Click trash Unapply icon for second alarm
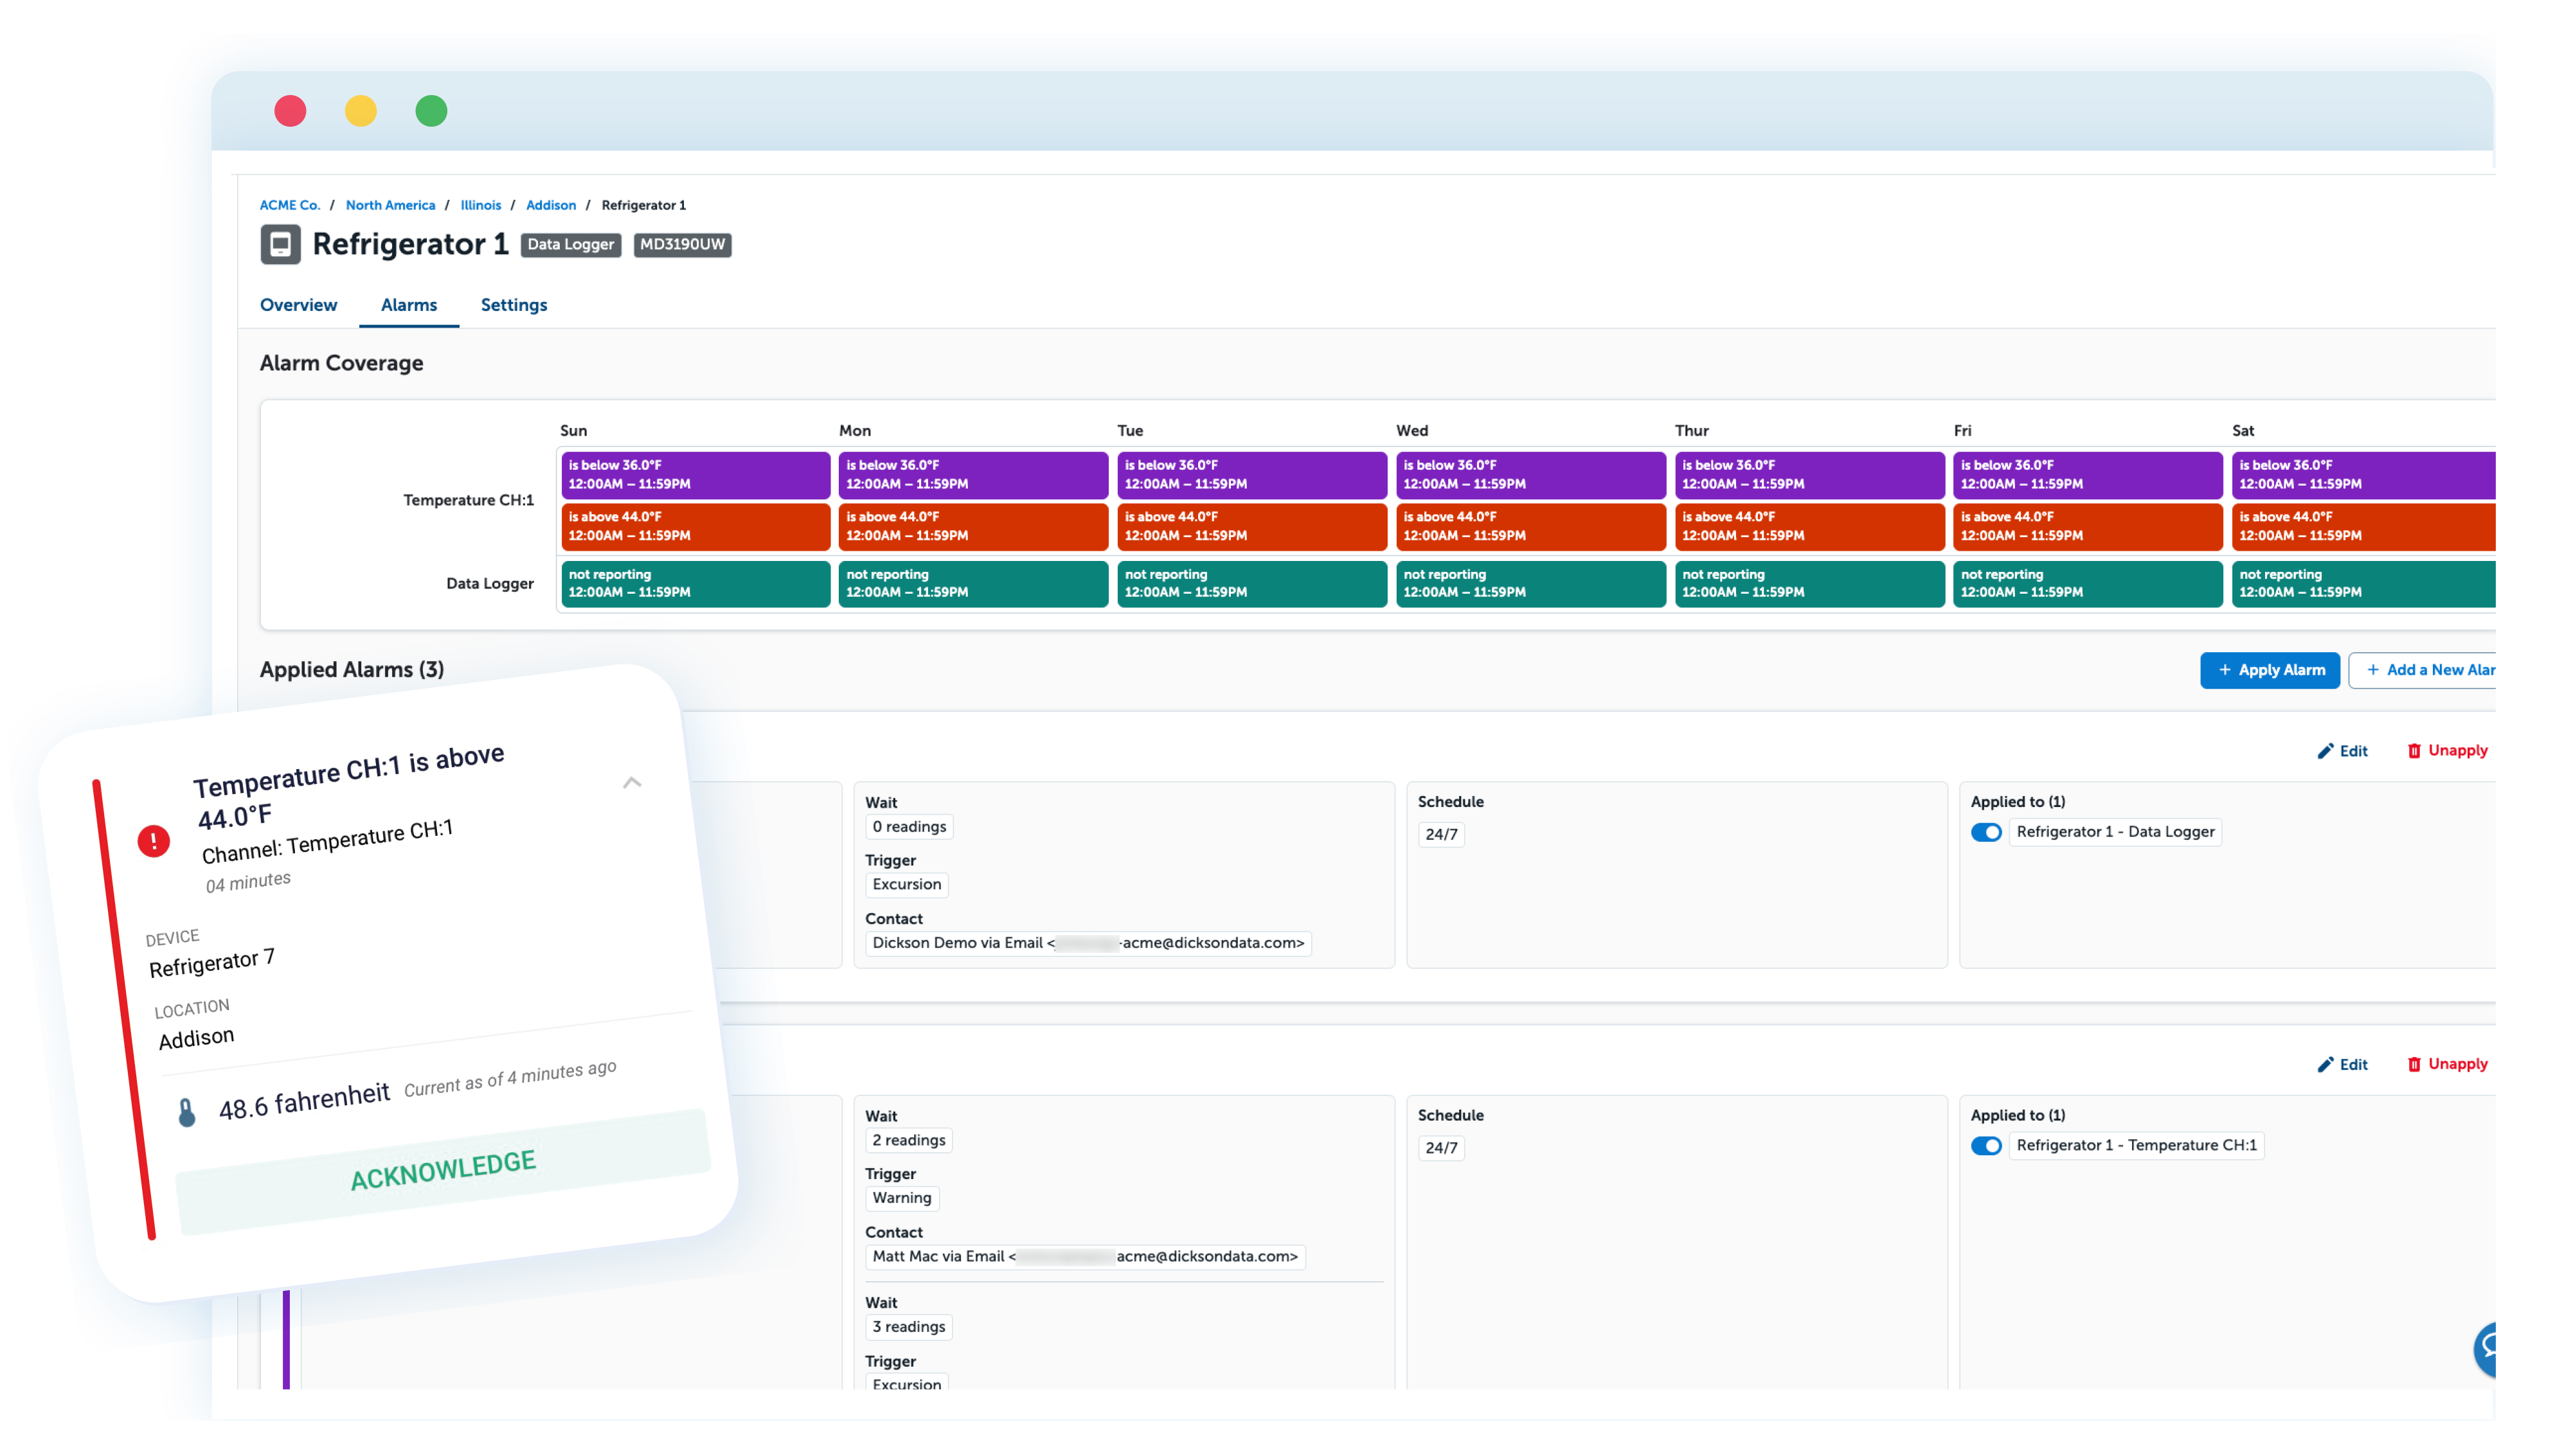Screen dimensions: 2571x1456 coord(2413,1064)
